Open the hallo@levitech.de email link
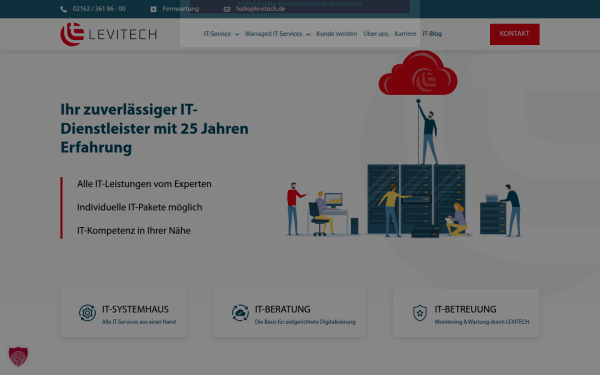Image resolution: width=600 pixels, height=375 pixels. point(261,9)
